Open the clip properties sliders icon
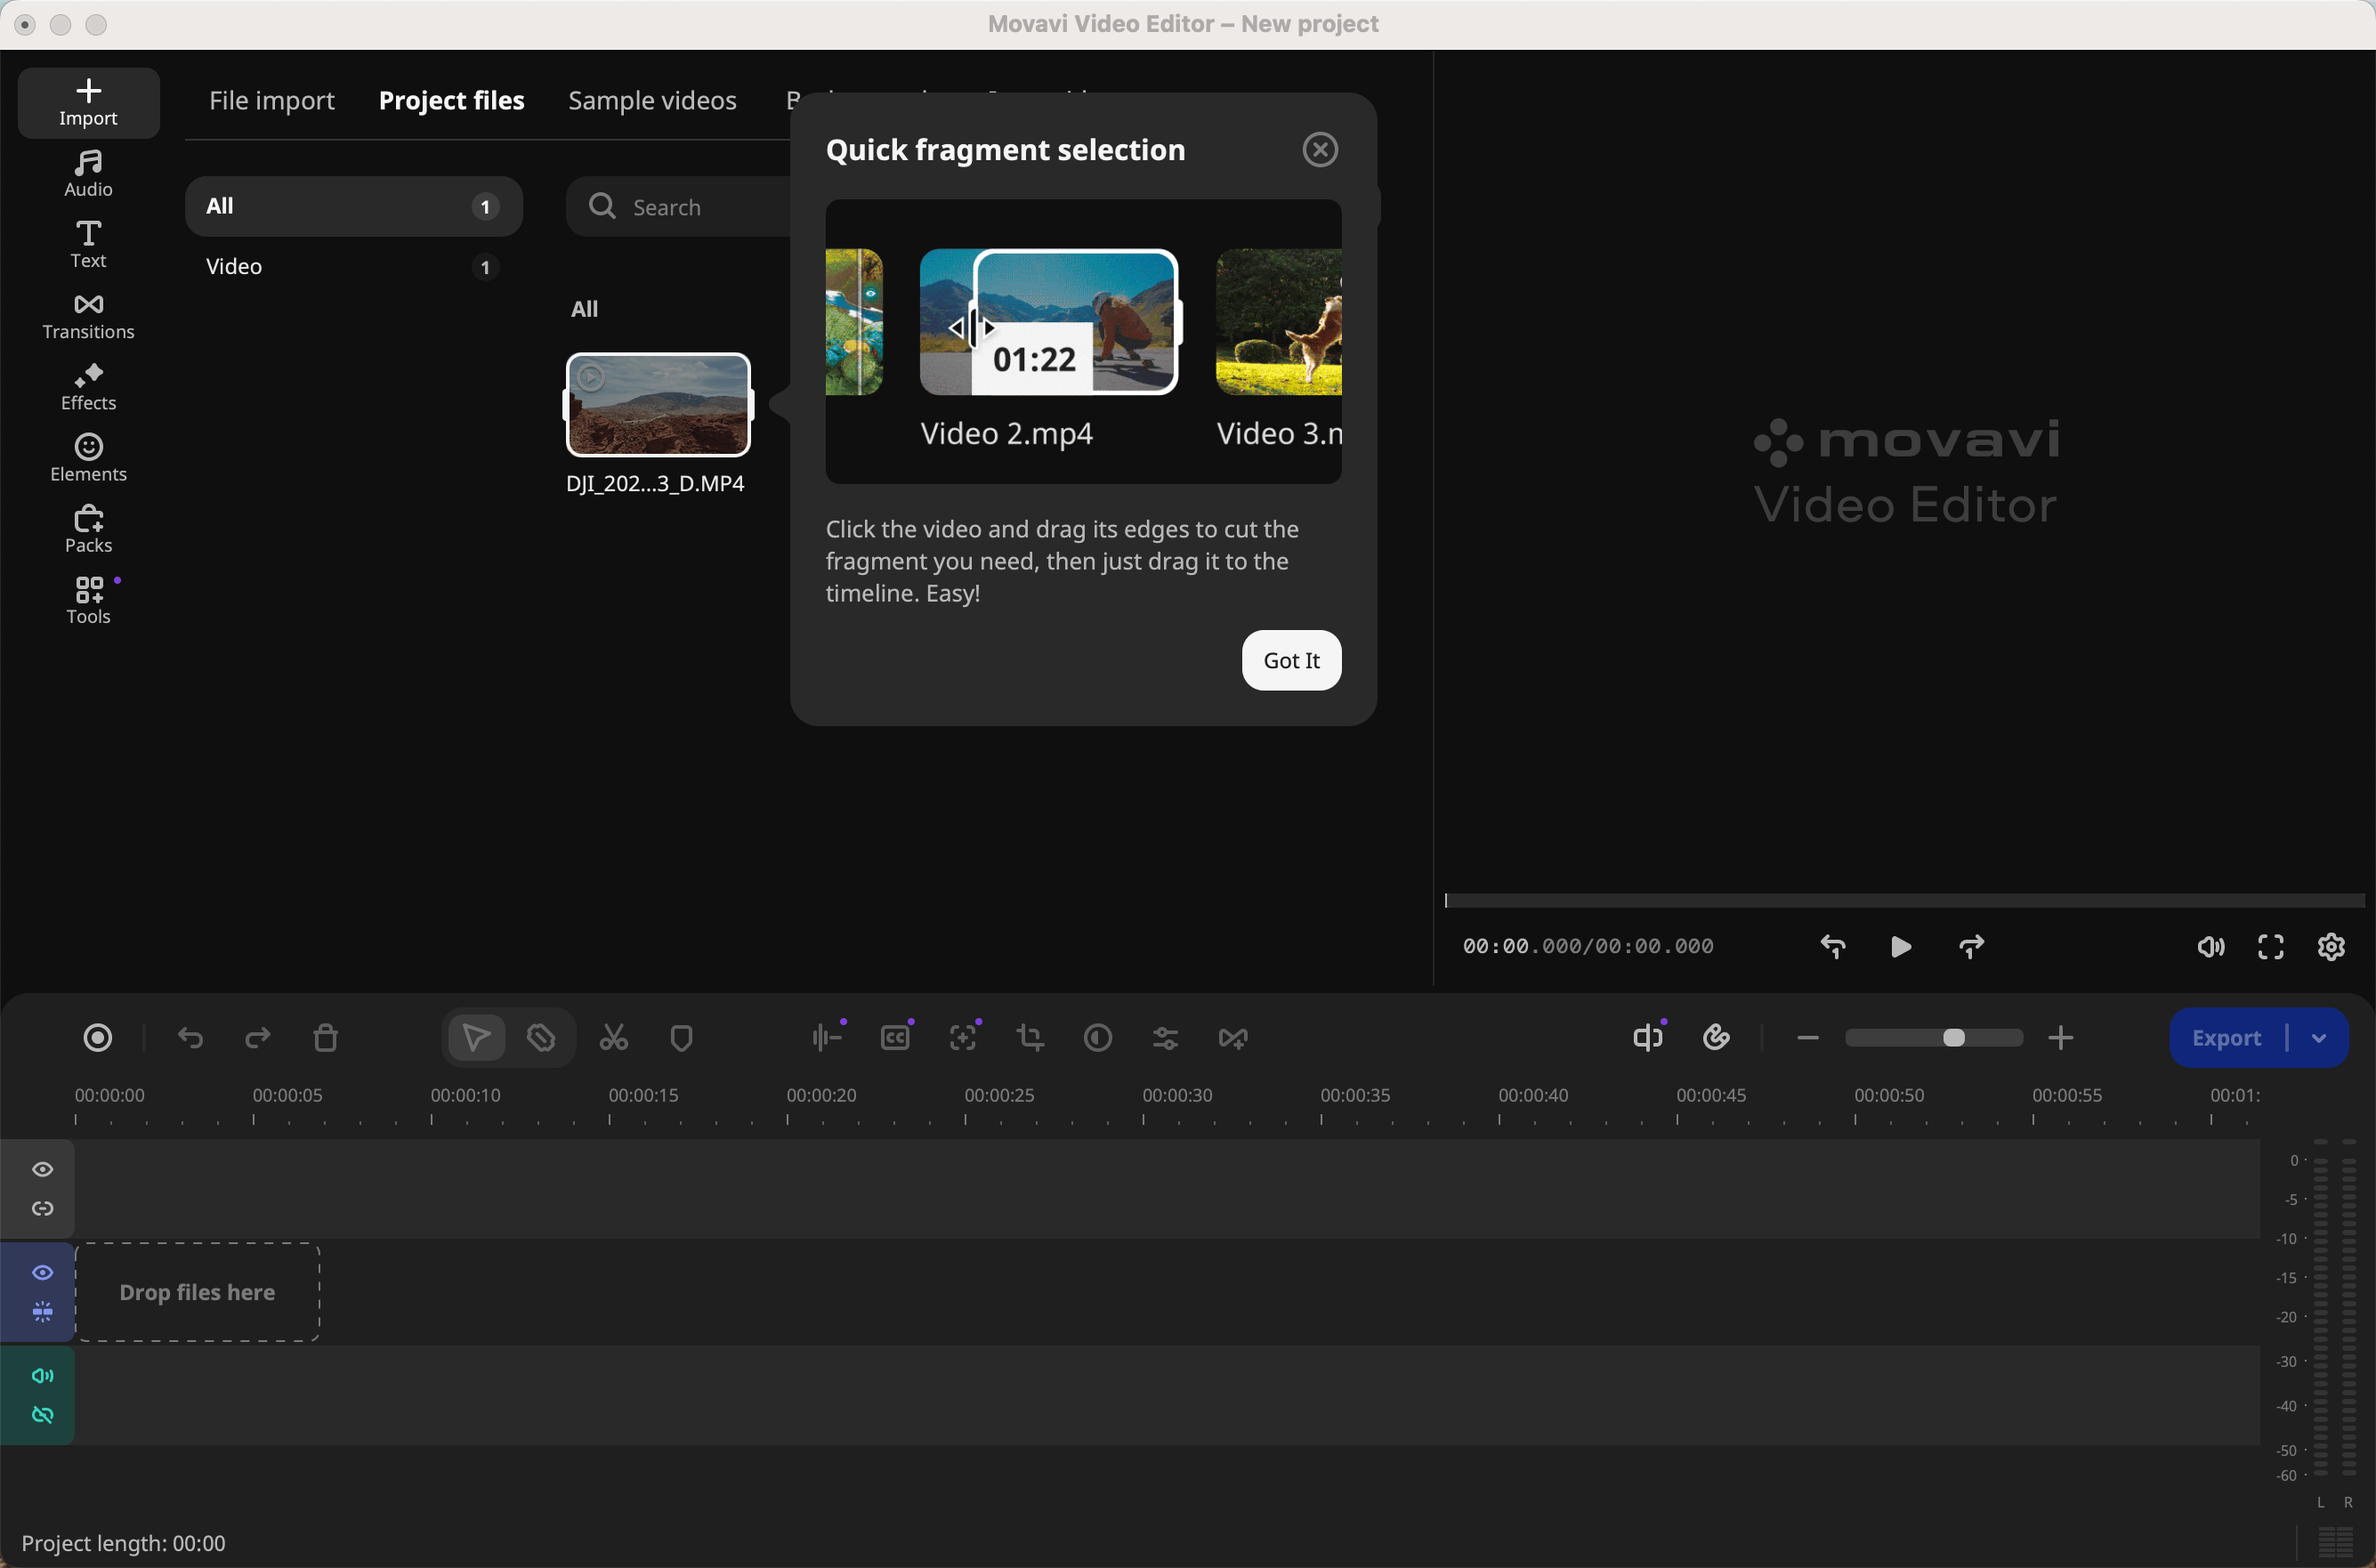 [x=1166, y=1038]
